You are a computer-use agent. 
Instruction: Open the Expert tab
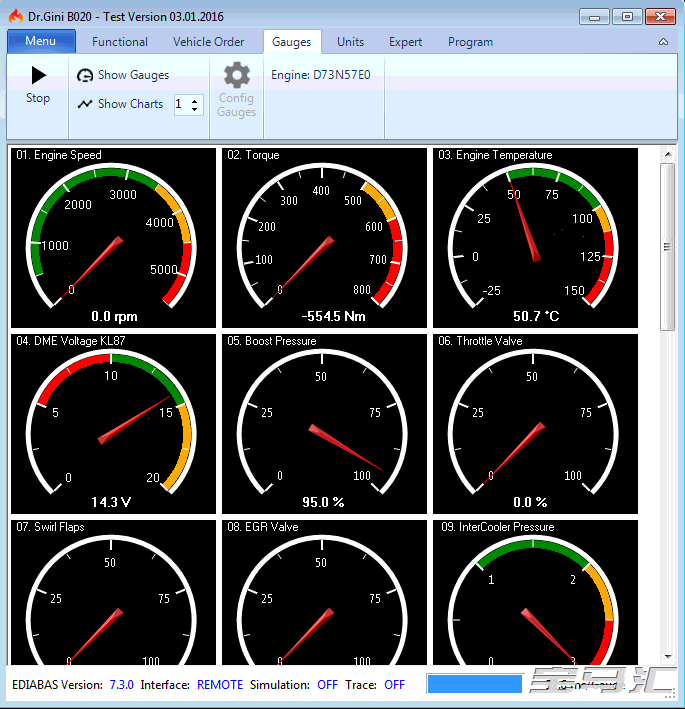pyautogui.click(x=406, y=42)
